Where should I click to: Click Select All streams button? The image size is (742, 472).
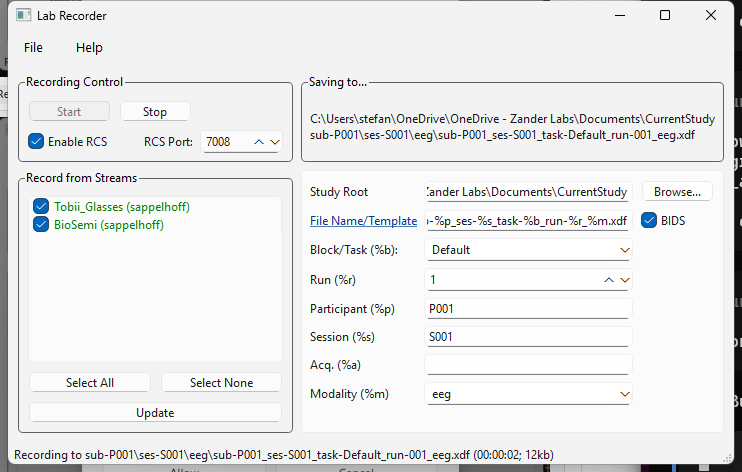click(90, 383)
